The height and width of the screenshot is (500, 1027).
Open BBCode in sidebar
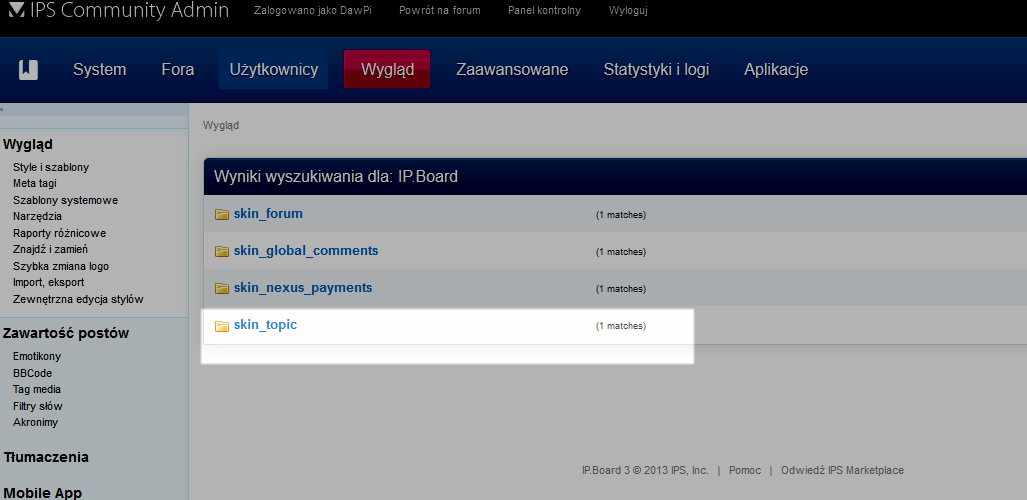[32, 373]
